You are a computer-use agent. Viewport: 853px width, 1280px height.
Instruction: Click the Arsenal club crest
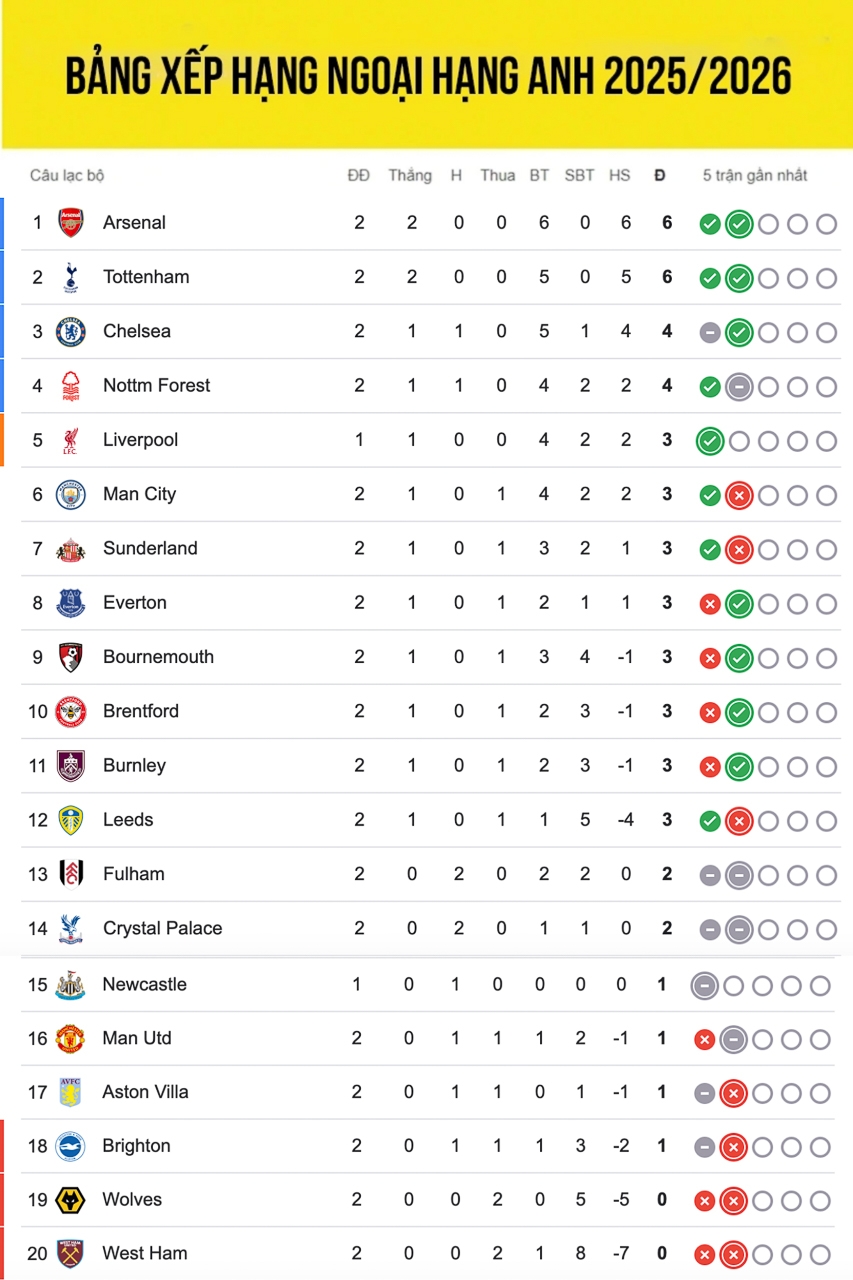[x=71, y=222]
